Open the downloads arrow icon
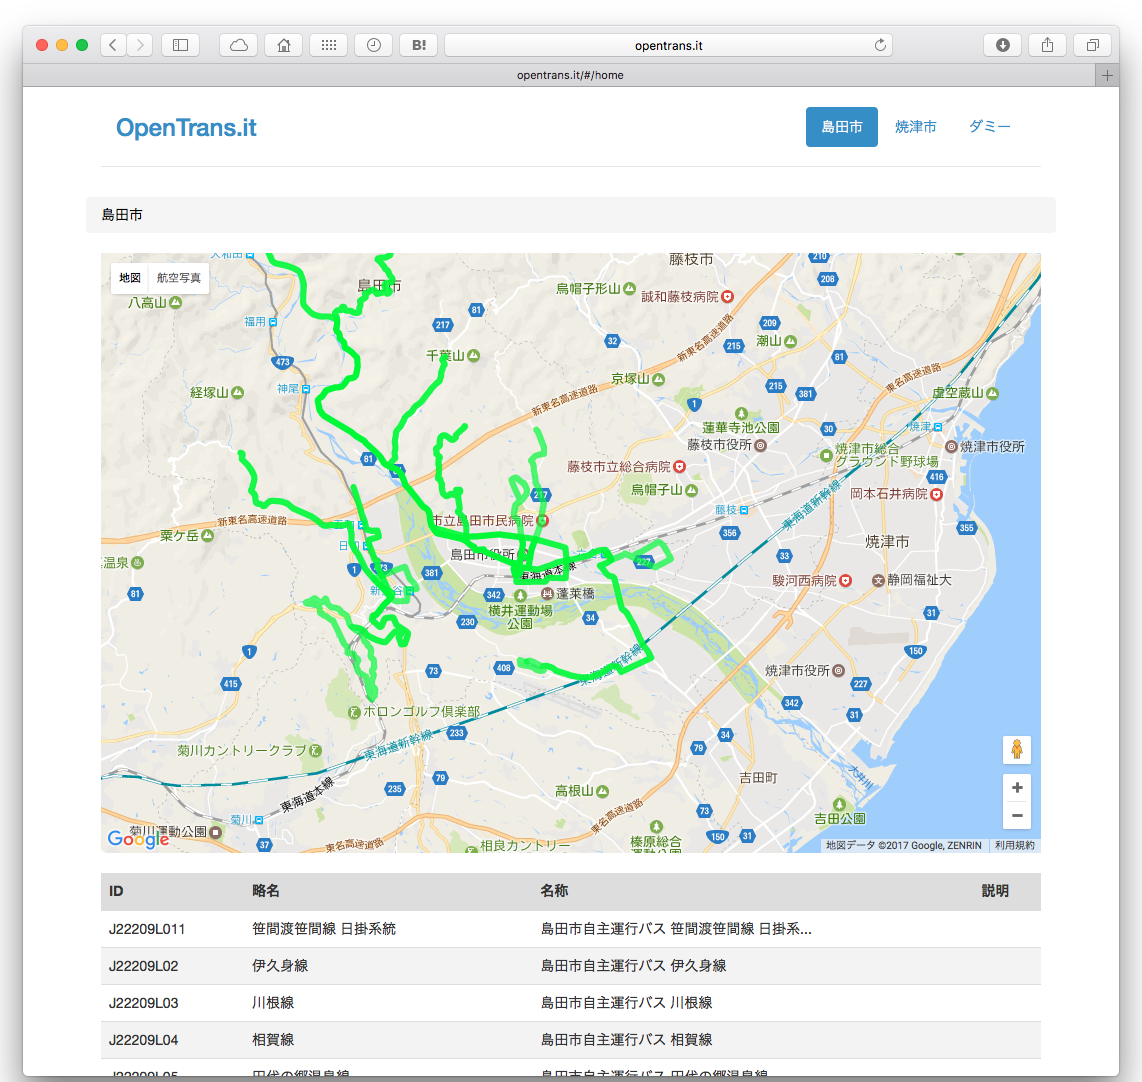 [x=1003, y=45]
